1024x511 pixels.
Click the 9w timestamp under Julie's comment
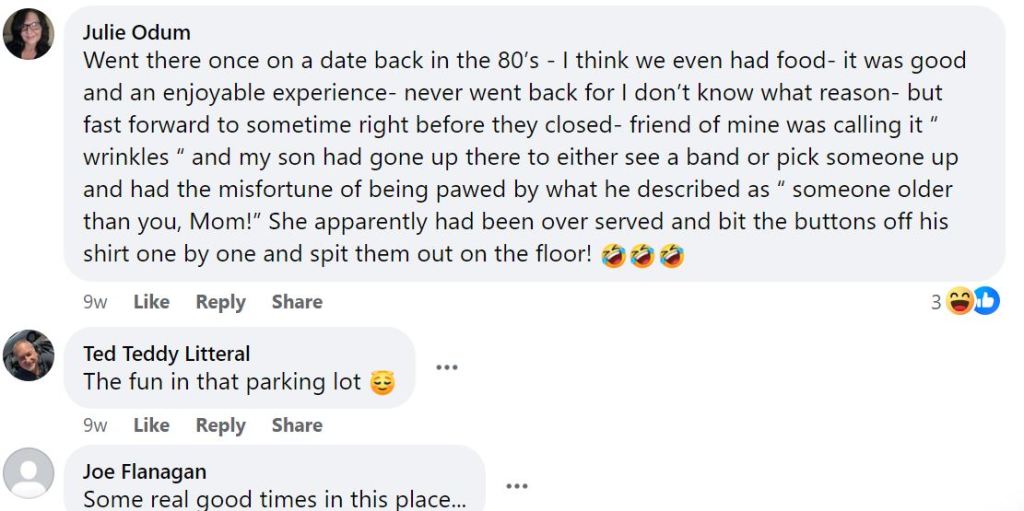pyautogui.click(x=95, y=302)
